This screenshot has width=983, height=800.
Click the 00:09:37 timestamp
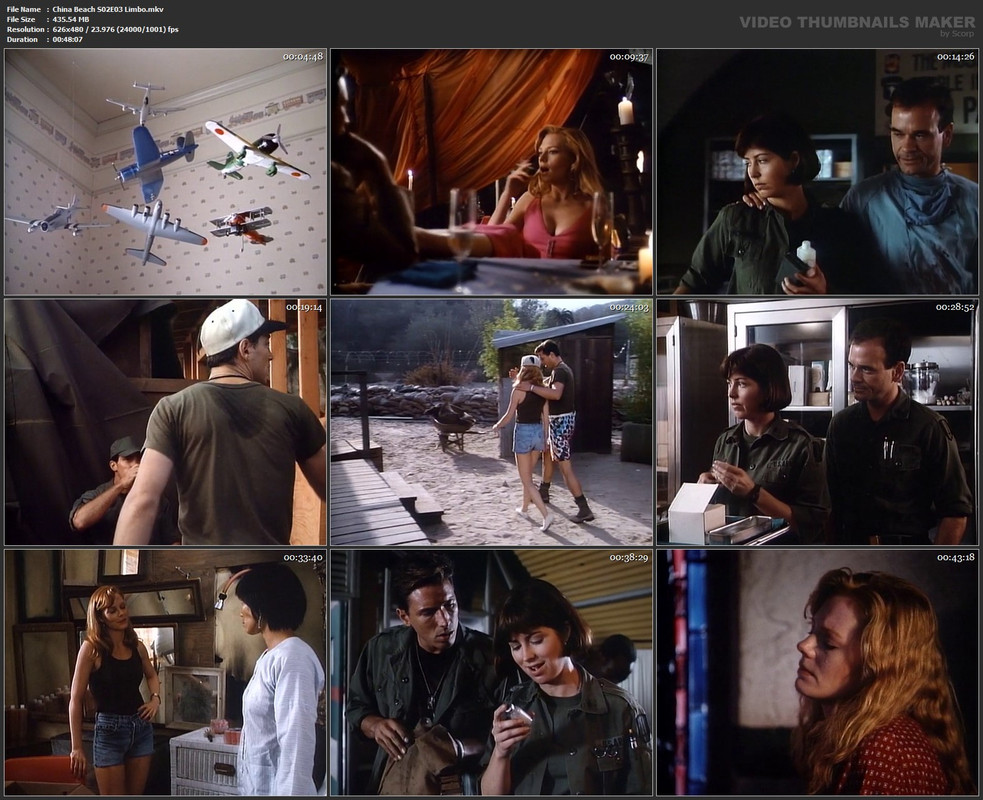click(x=629, y=56)
